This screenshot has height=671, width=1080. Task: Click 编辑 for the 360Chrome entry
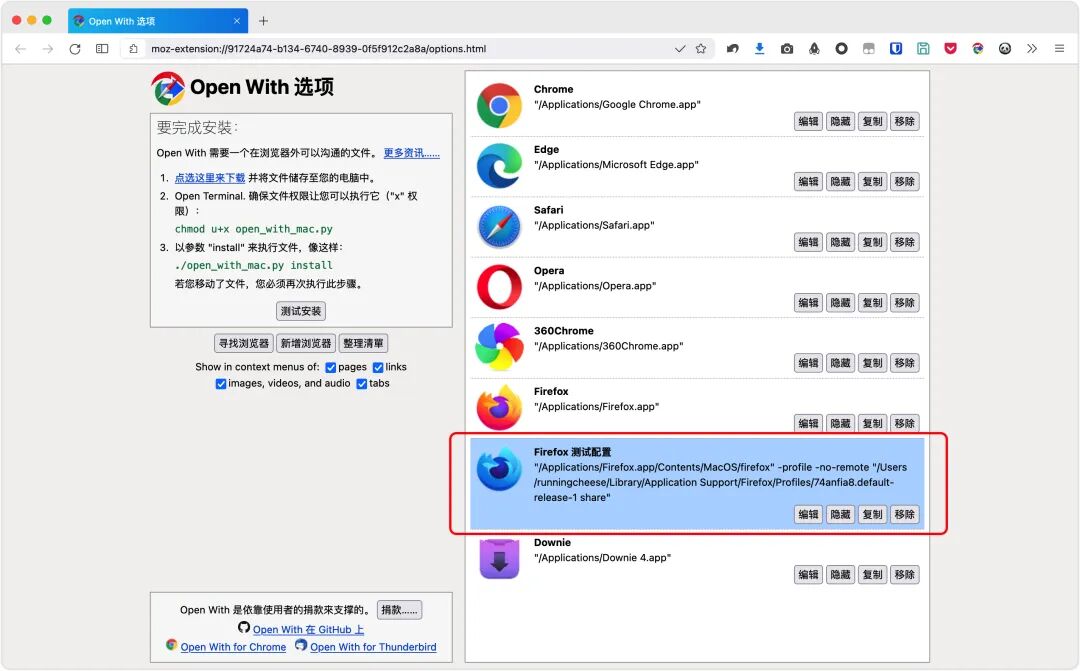click(809, 364)
